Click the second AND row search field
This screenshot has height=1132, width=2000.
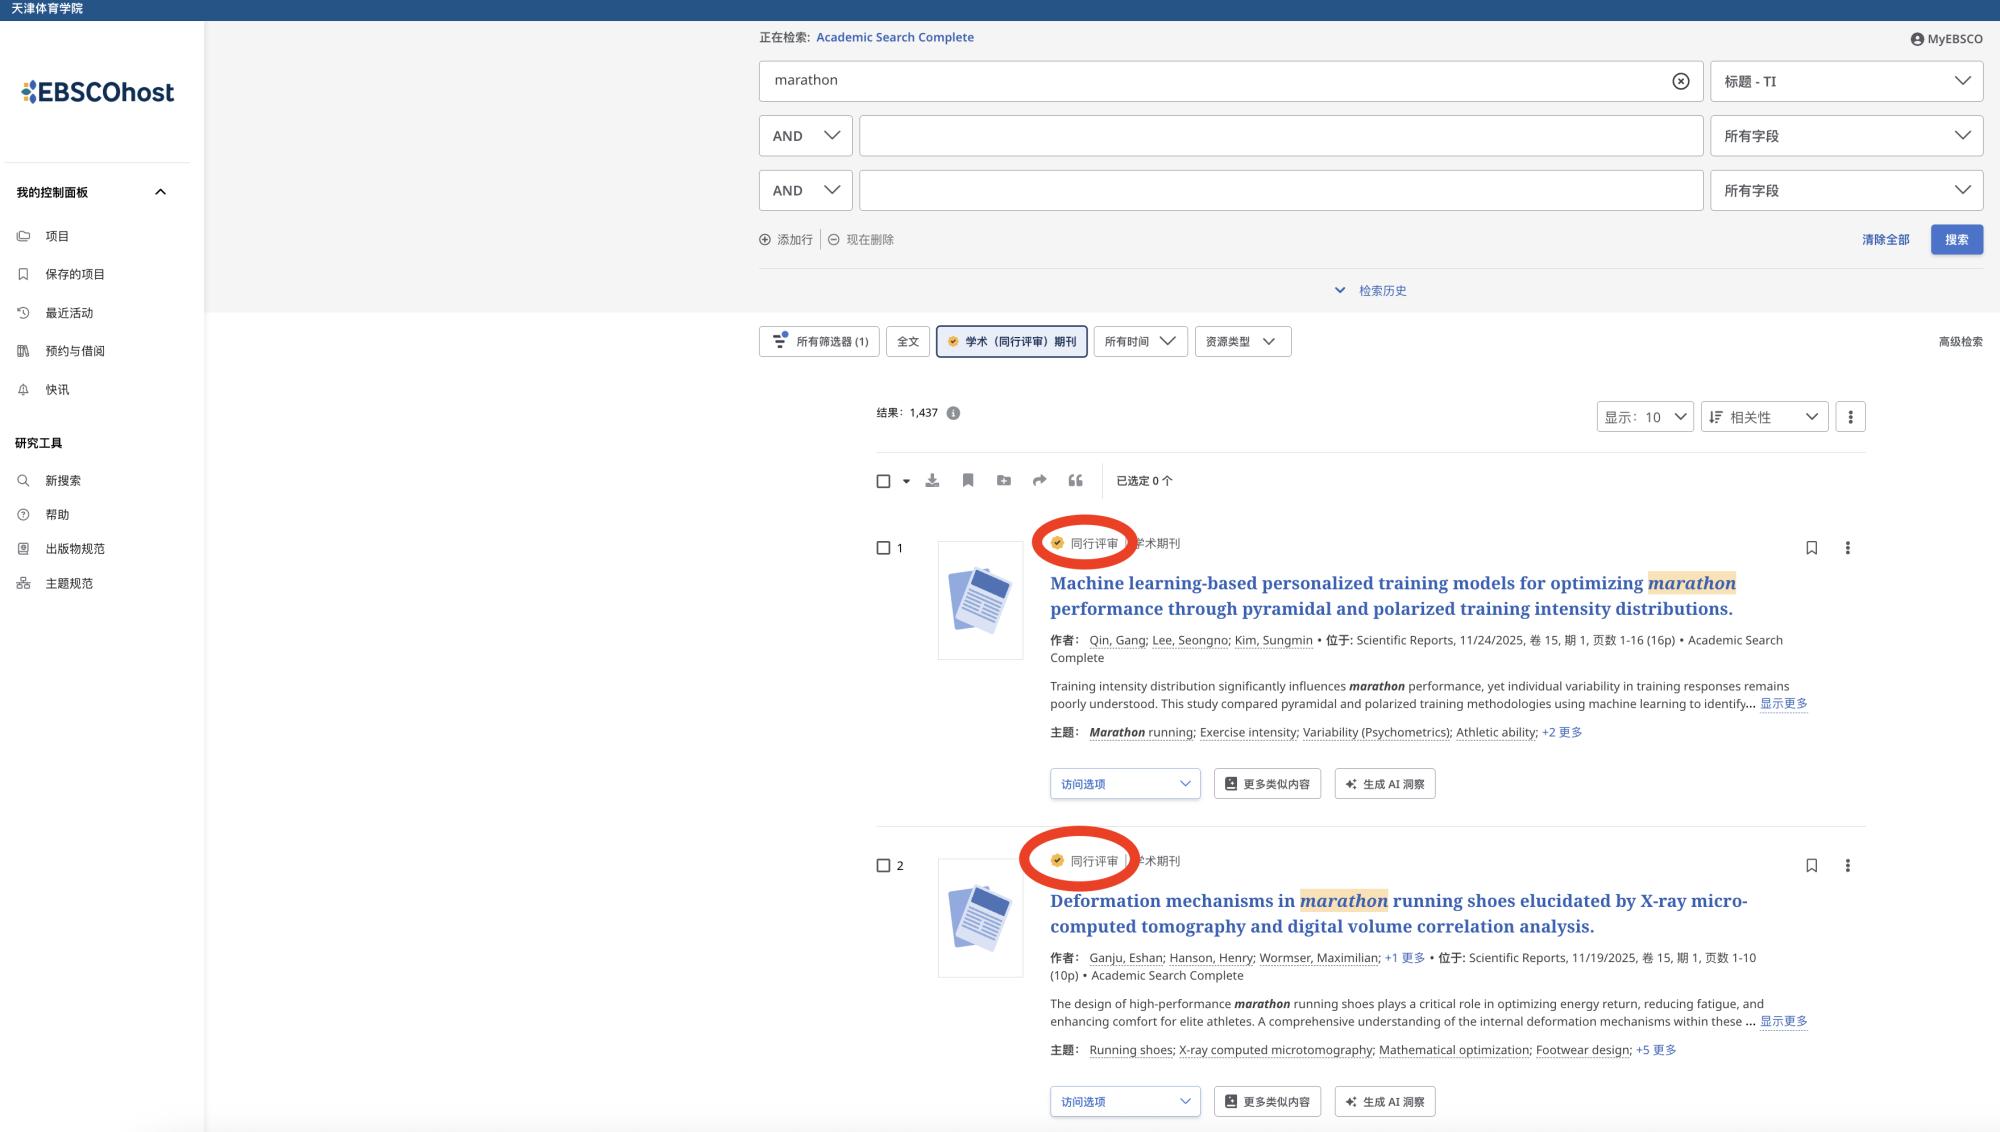[1280, 190]
